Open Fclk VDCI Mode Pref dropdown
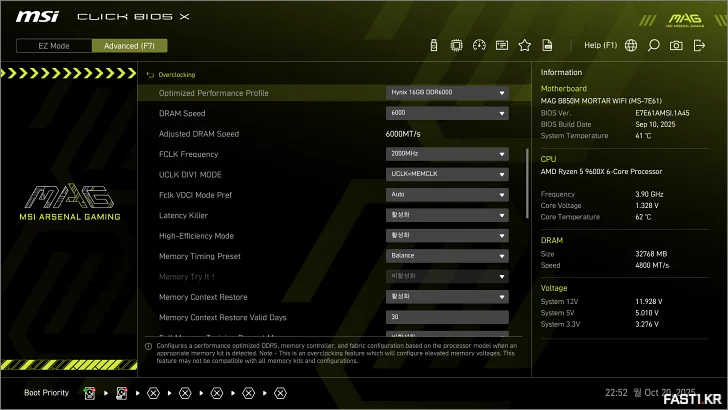The height and width of the screenshot is (410, 728). 447,195
